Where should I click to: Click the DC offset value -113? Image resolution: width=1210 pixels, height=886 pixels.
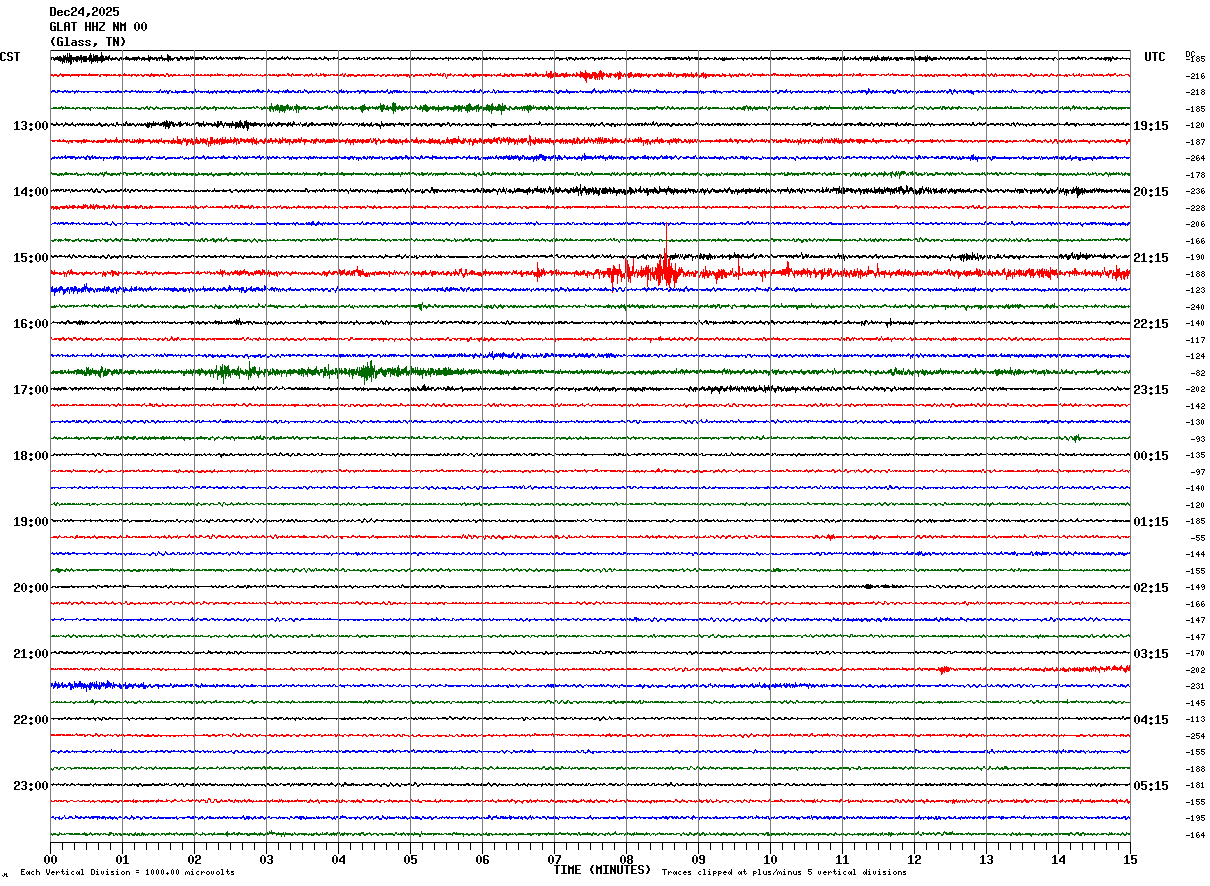[1195, 719]
